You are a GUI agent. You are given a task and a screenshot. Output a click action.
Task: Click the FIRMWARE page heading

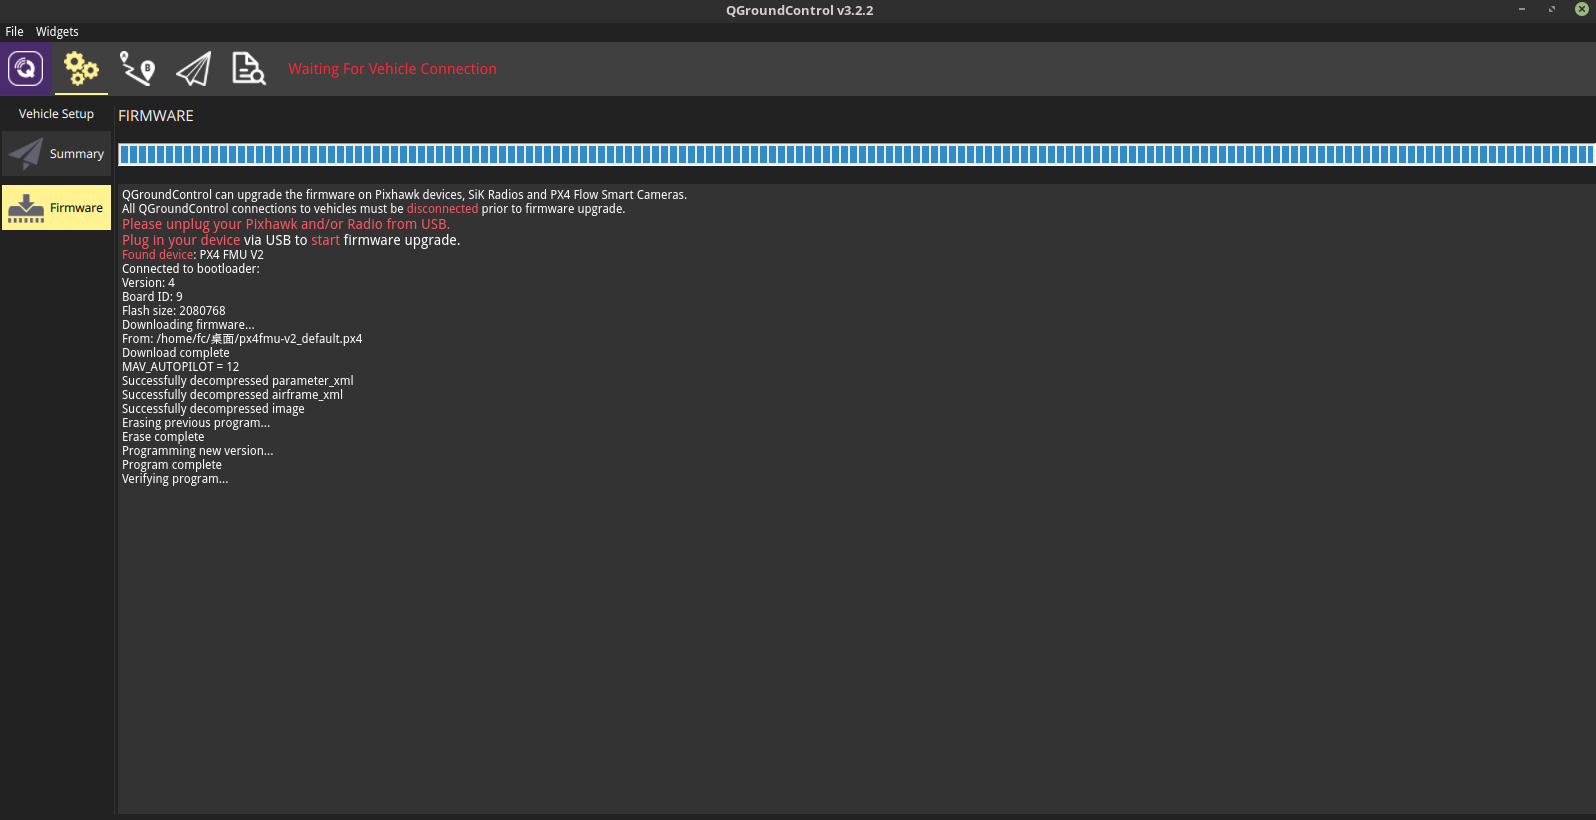tap(156, 116)
